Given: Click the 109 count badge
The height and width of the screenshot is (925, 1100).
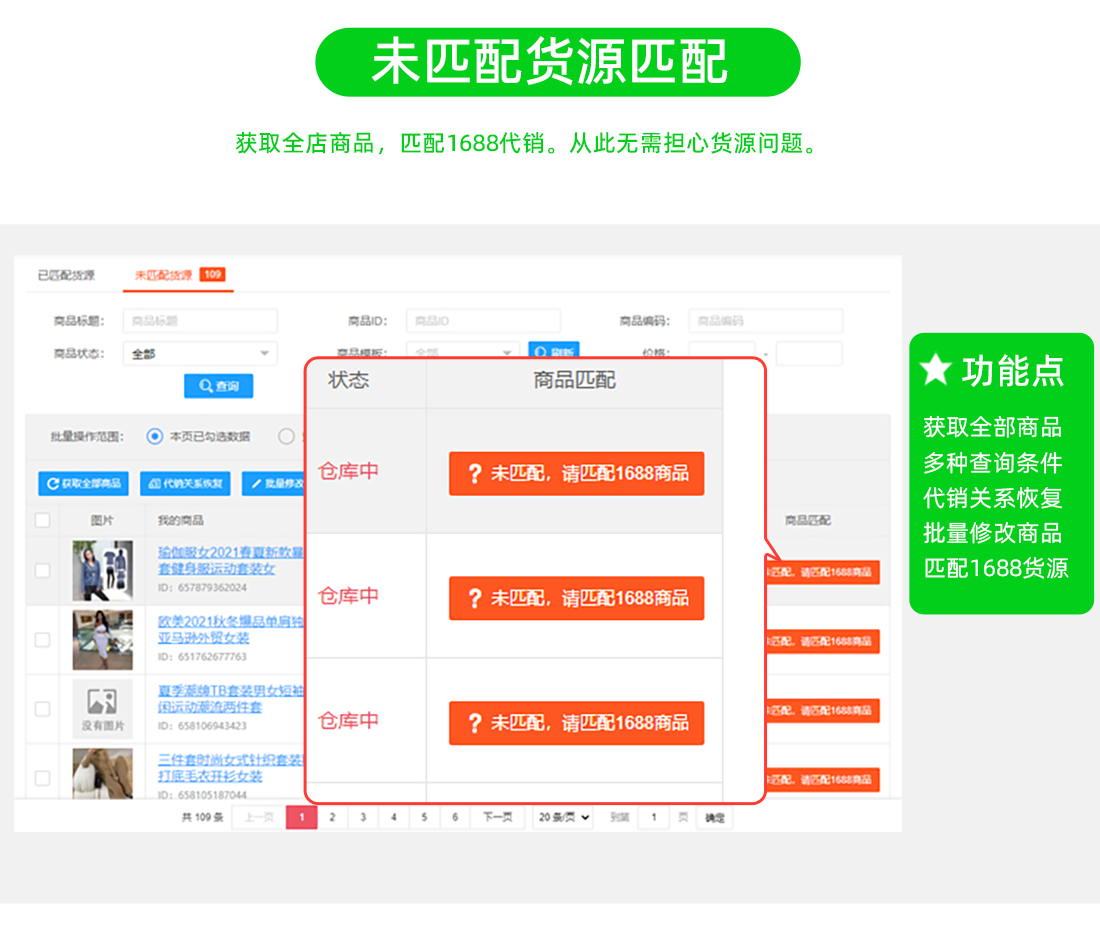Looking at the screenshot, I should click(213, 274).
